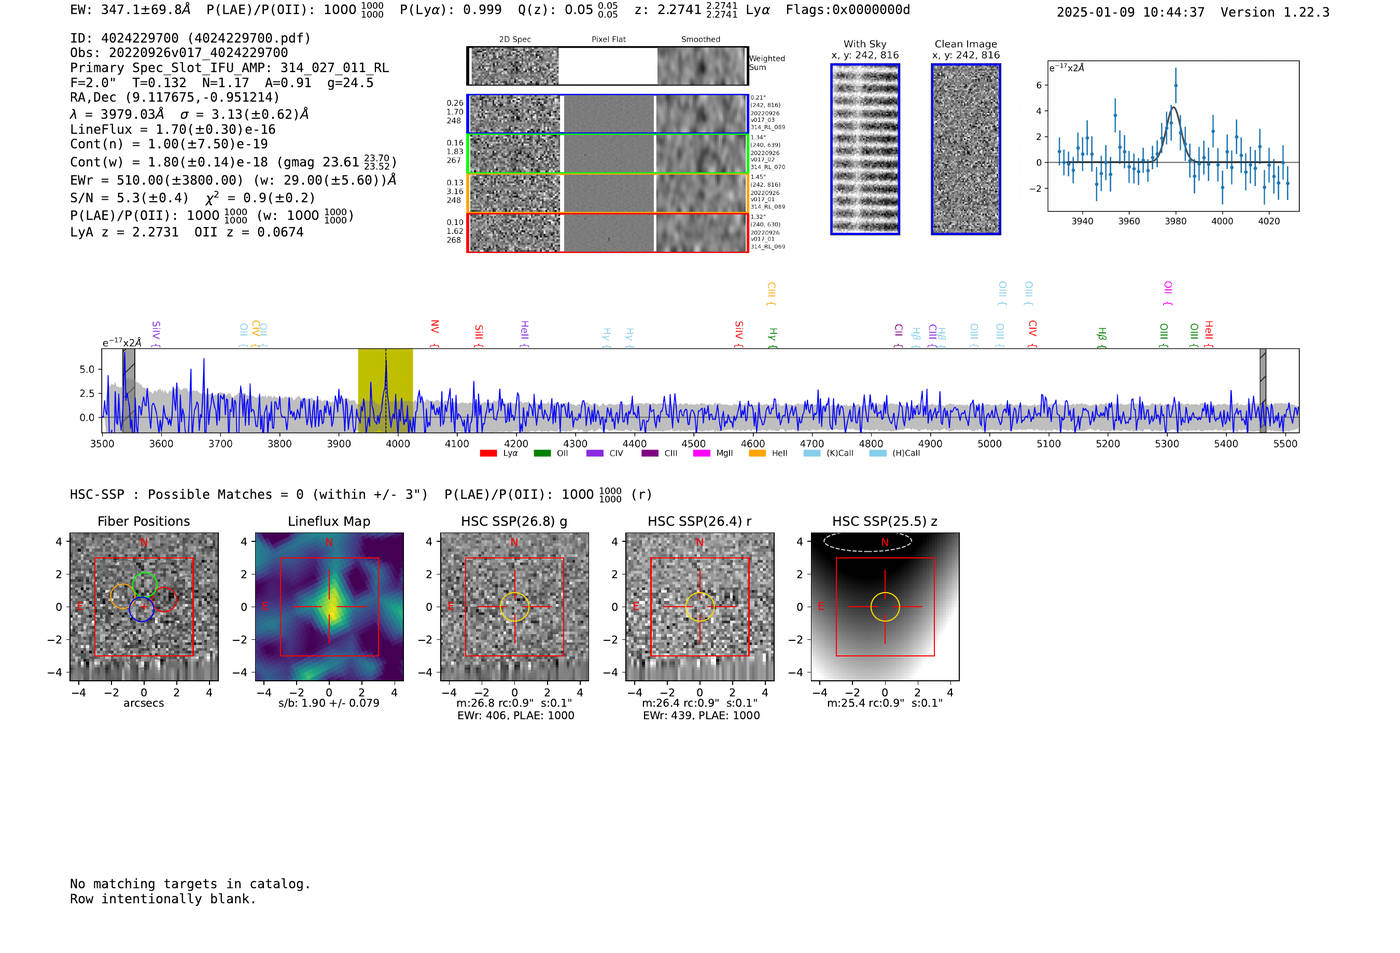Click the hatched gray region near 5460

pos(1263,390)
